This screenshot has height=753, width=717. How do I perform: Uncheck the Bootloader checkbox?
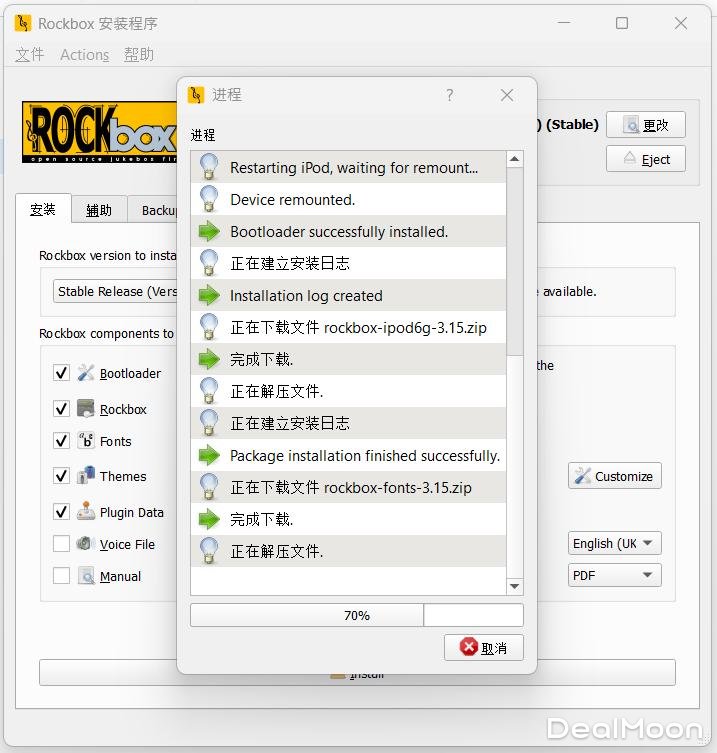pos(61,373)
